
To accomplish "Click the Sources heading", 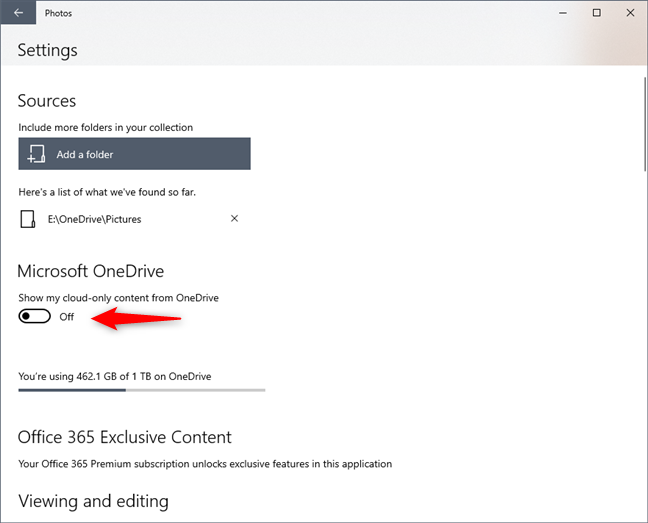I will coord(47,101).
